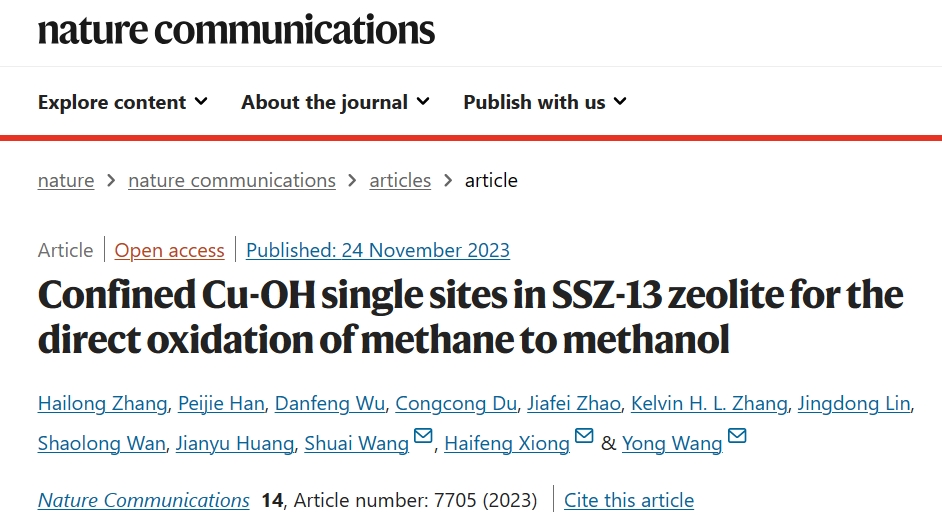942x524 pixels.
Task: Expand the Explore content dropdown
Action: pos(123,102)
